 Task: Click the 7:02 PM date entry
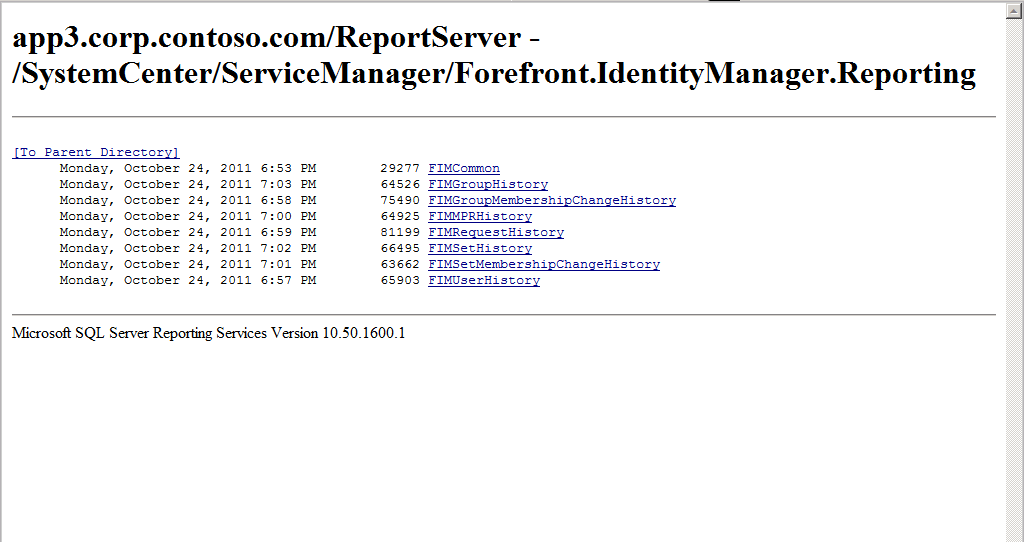pos(188,248)
